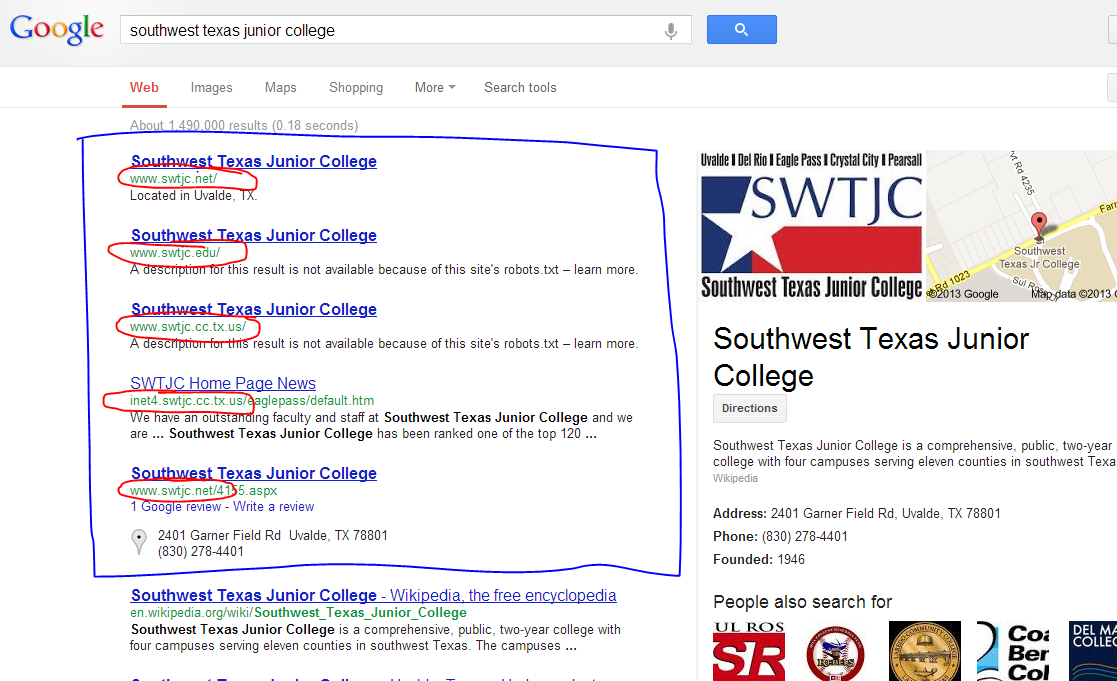
Task: Click the Coastal Bend College thumbnail
Action: pos(1013,651)
